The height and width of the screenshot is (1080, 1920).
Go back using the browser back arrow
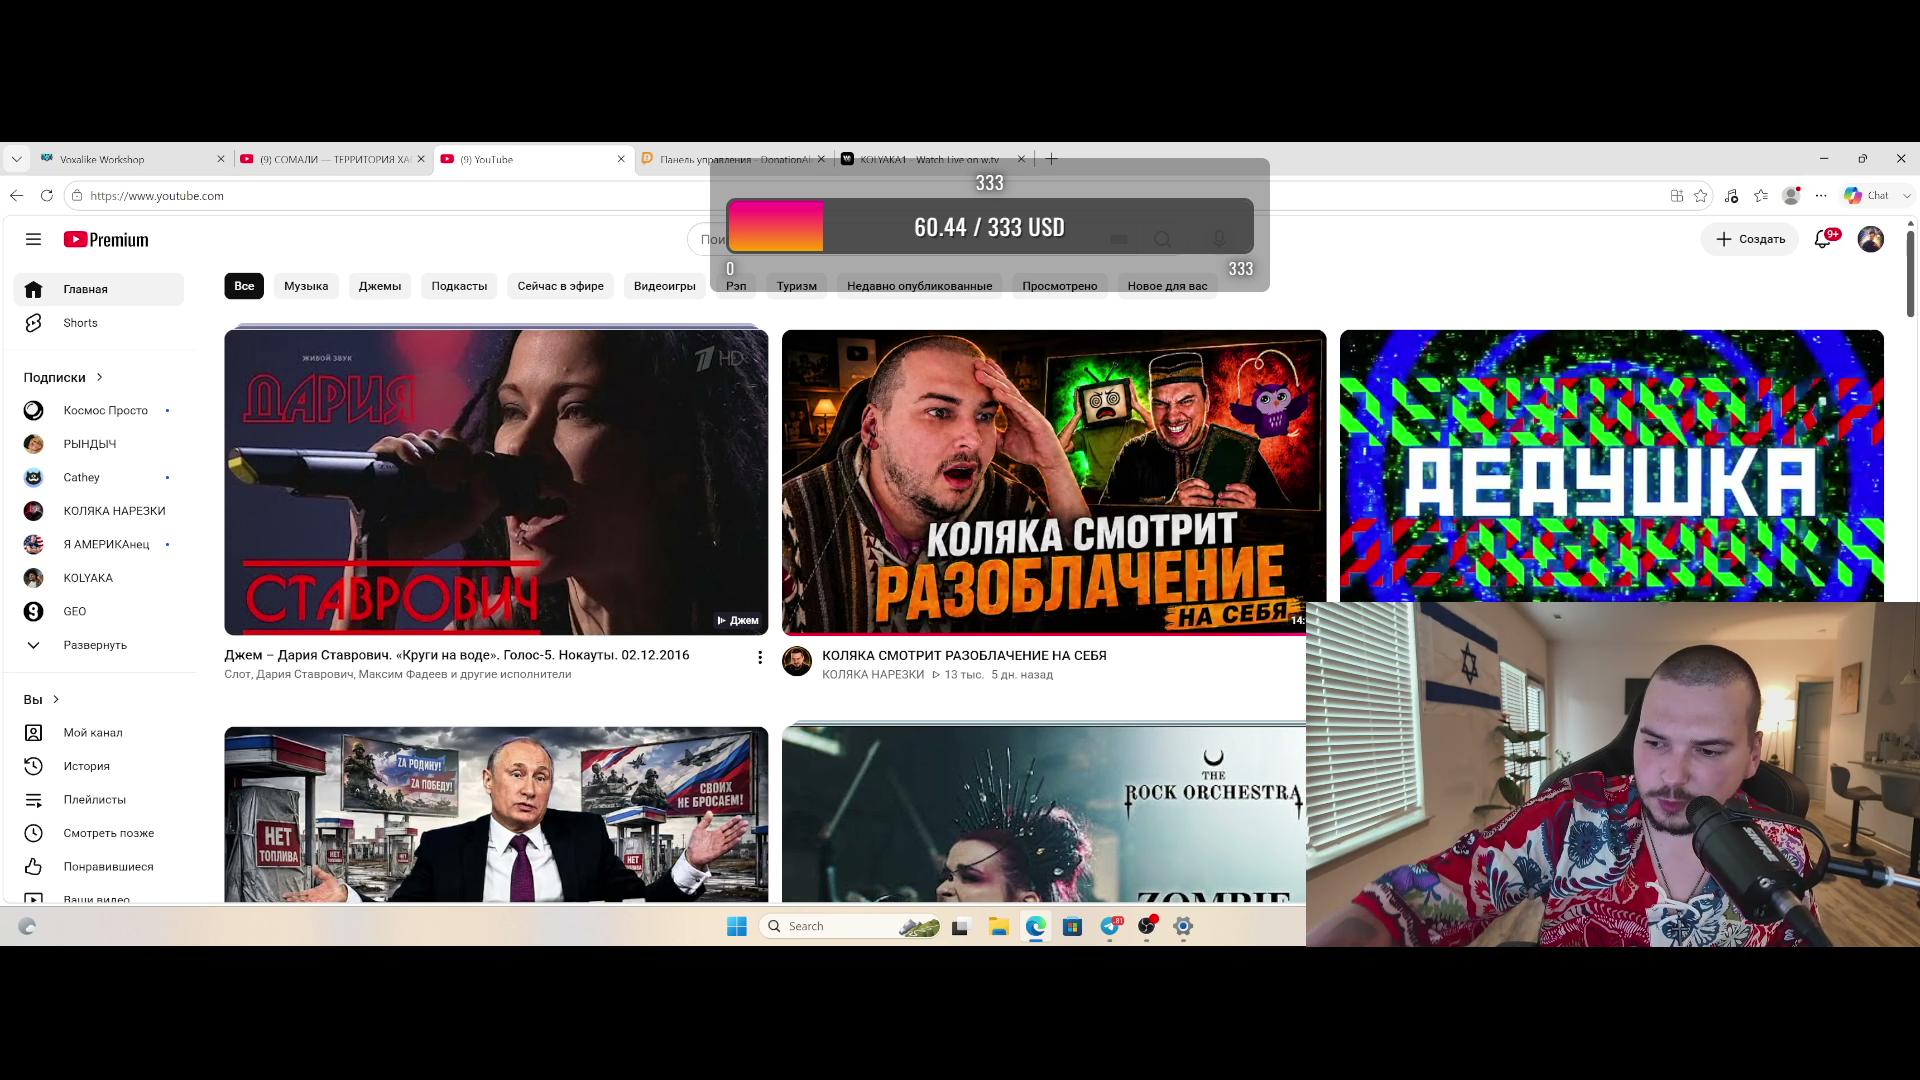tap(16, 196)
